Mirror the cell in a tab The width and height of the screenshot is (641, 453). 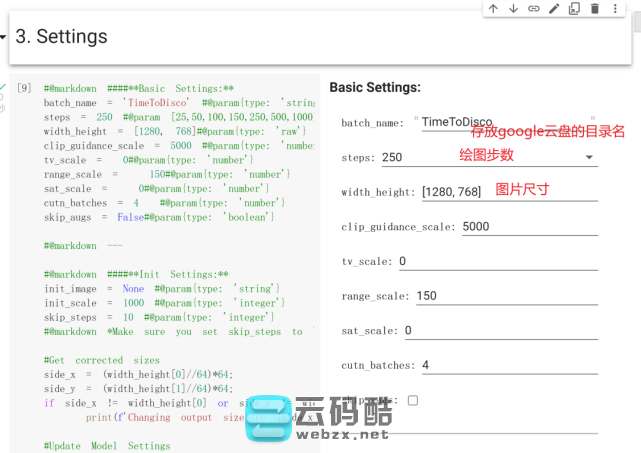pyautogui.click(x=574, y=9)
